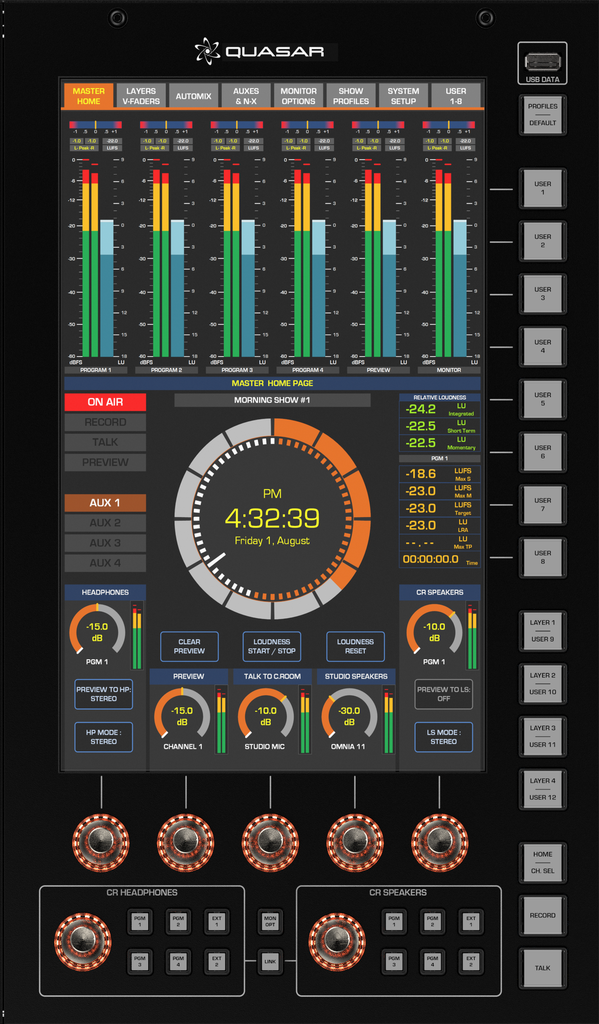This screenshot has height=1024, width=599.
Task: Click the LINK key between monitor sections
Action: click(270, 962)
